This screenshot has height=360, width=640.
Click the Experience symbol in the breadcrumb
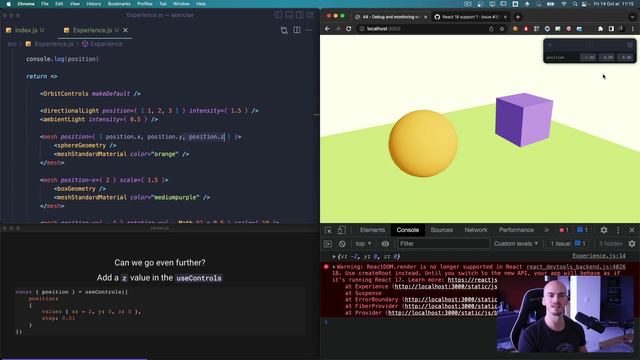click(106, 44)
